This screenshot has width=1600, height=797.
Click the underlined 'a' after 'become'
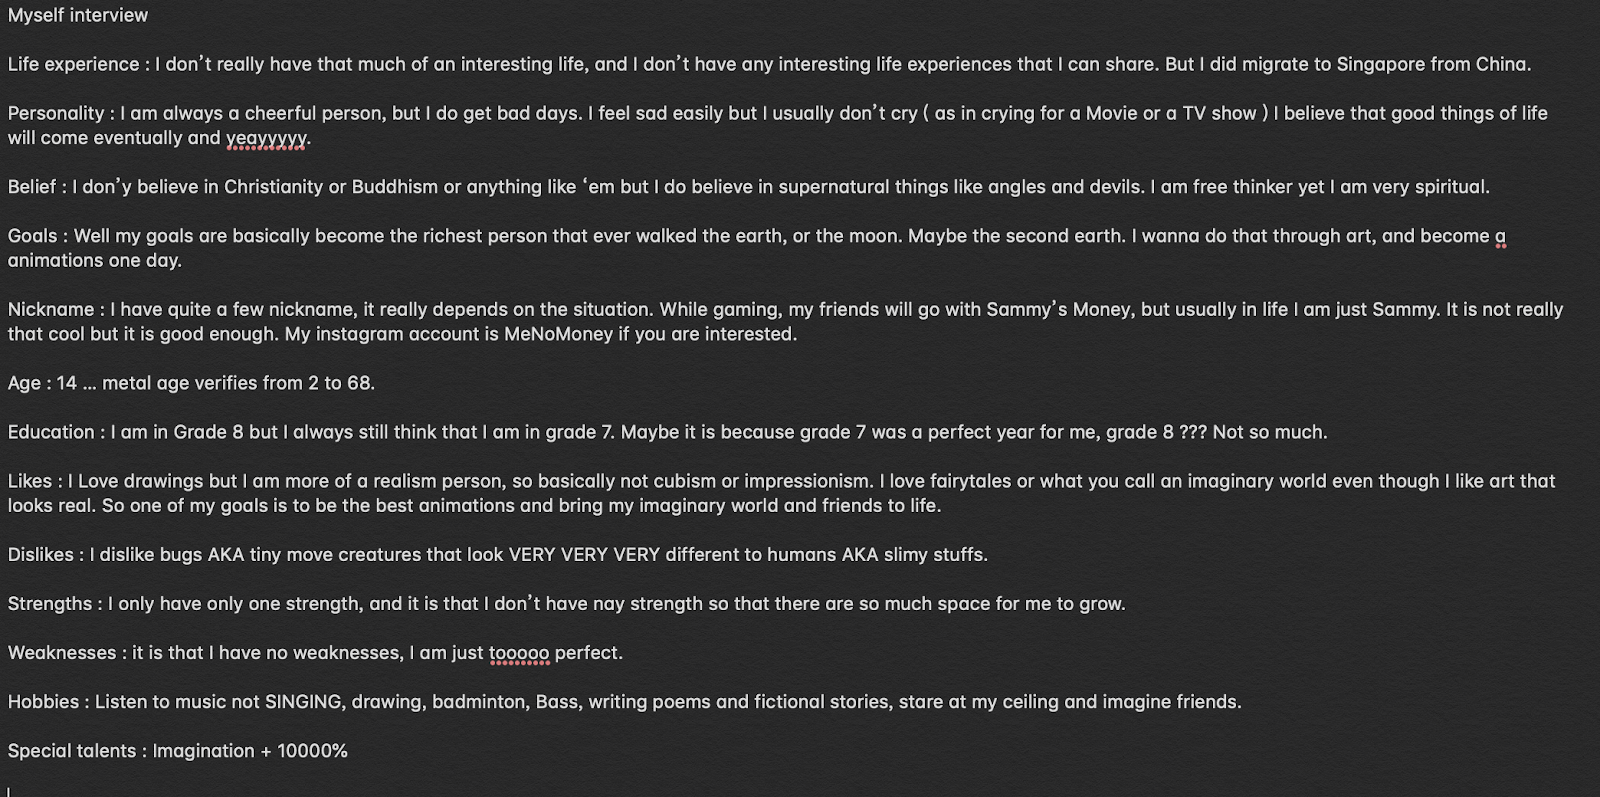pos(1500,237)
